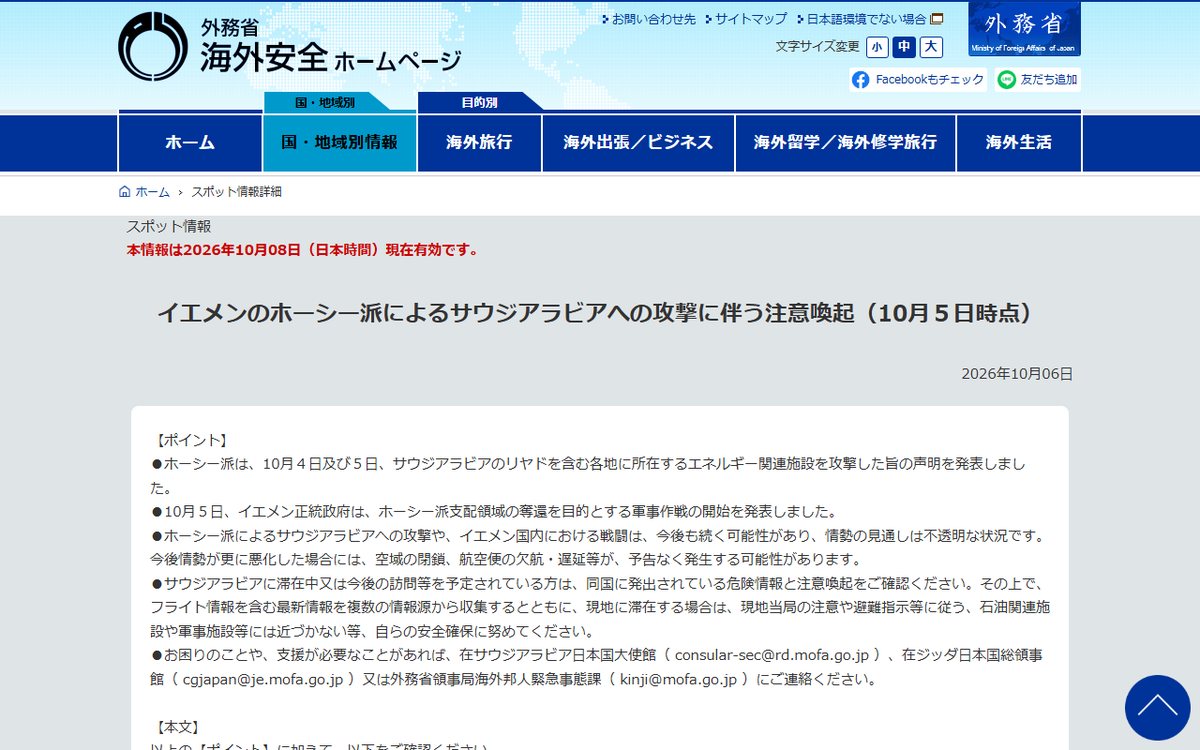
Task: Click スポット情報詳細 breadcrumb text
Action: 236,192
